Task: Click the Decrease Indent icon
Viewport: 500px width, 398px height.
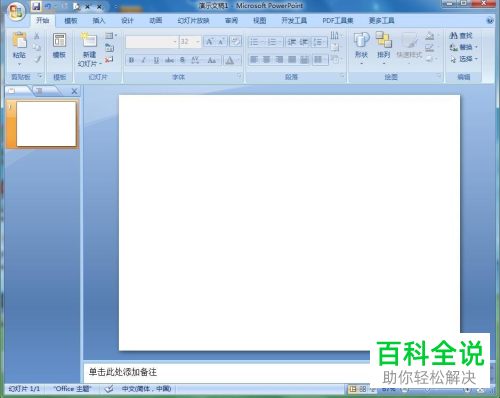Action: (292, 42)
